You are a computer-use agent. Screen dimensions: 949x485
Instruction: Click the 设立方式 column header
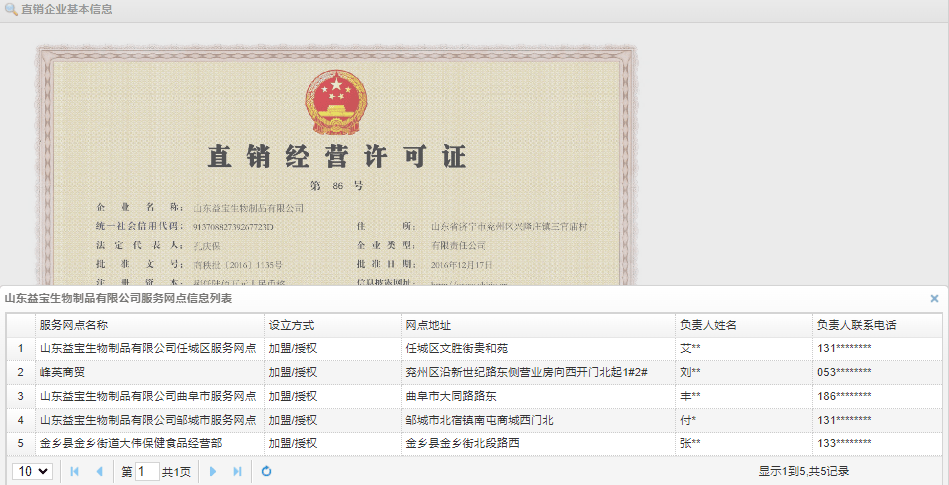pos(292,325)
